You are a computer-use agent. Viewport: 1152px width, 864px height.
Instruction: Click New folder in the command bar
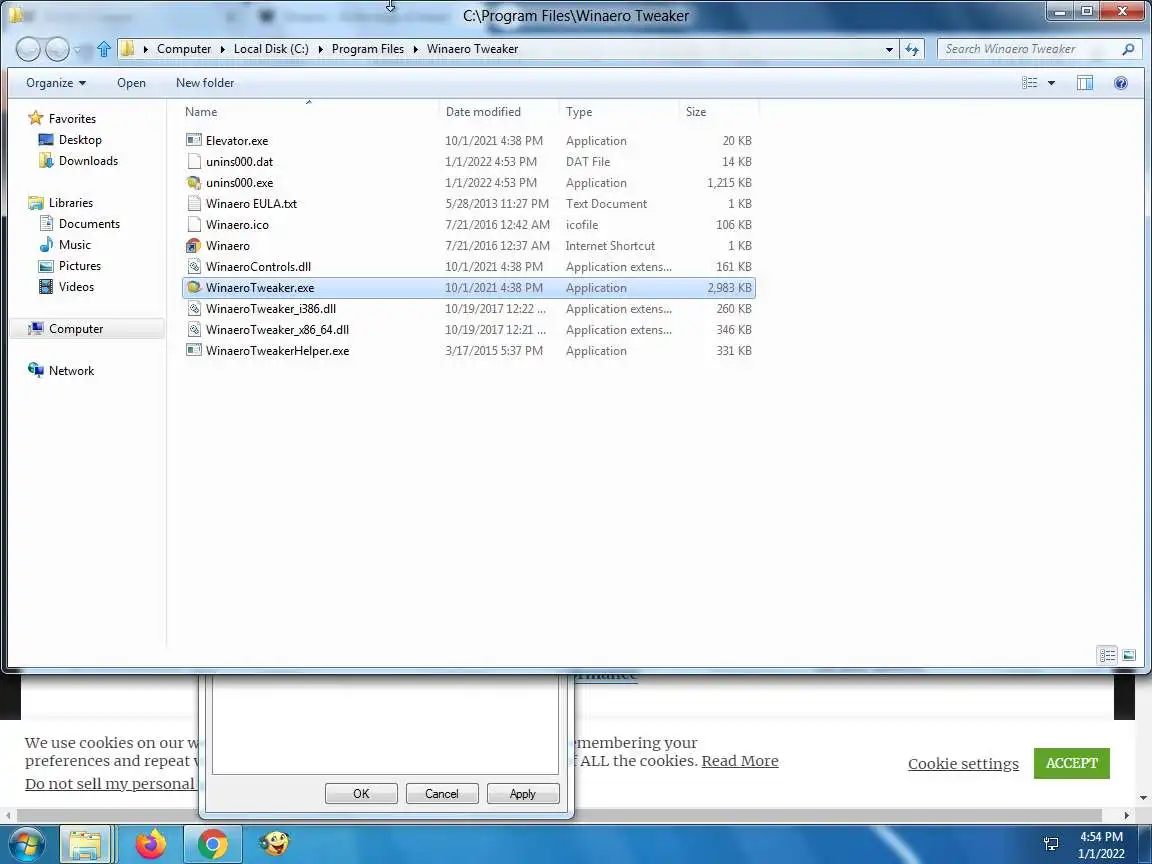(205, 83)
